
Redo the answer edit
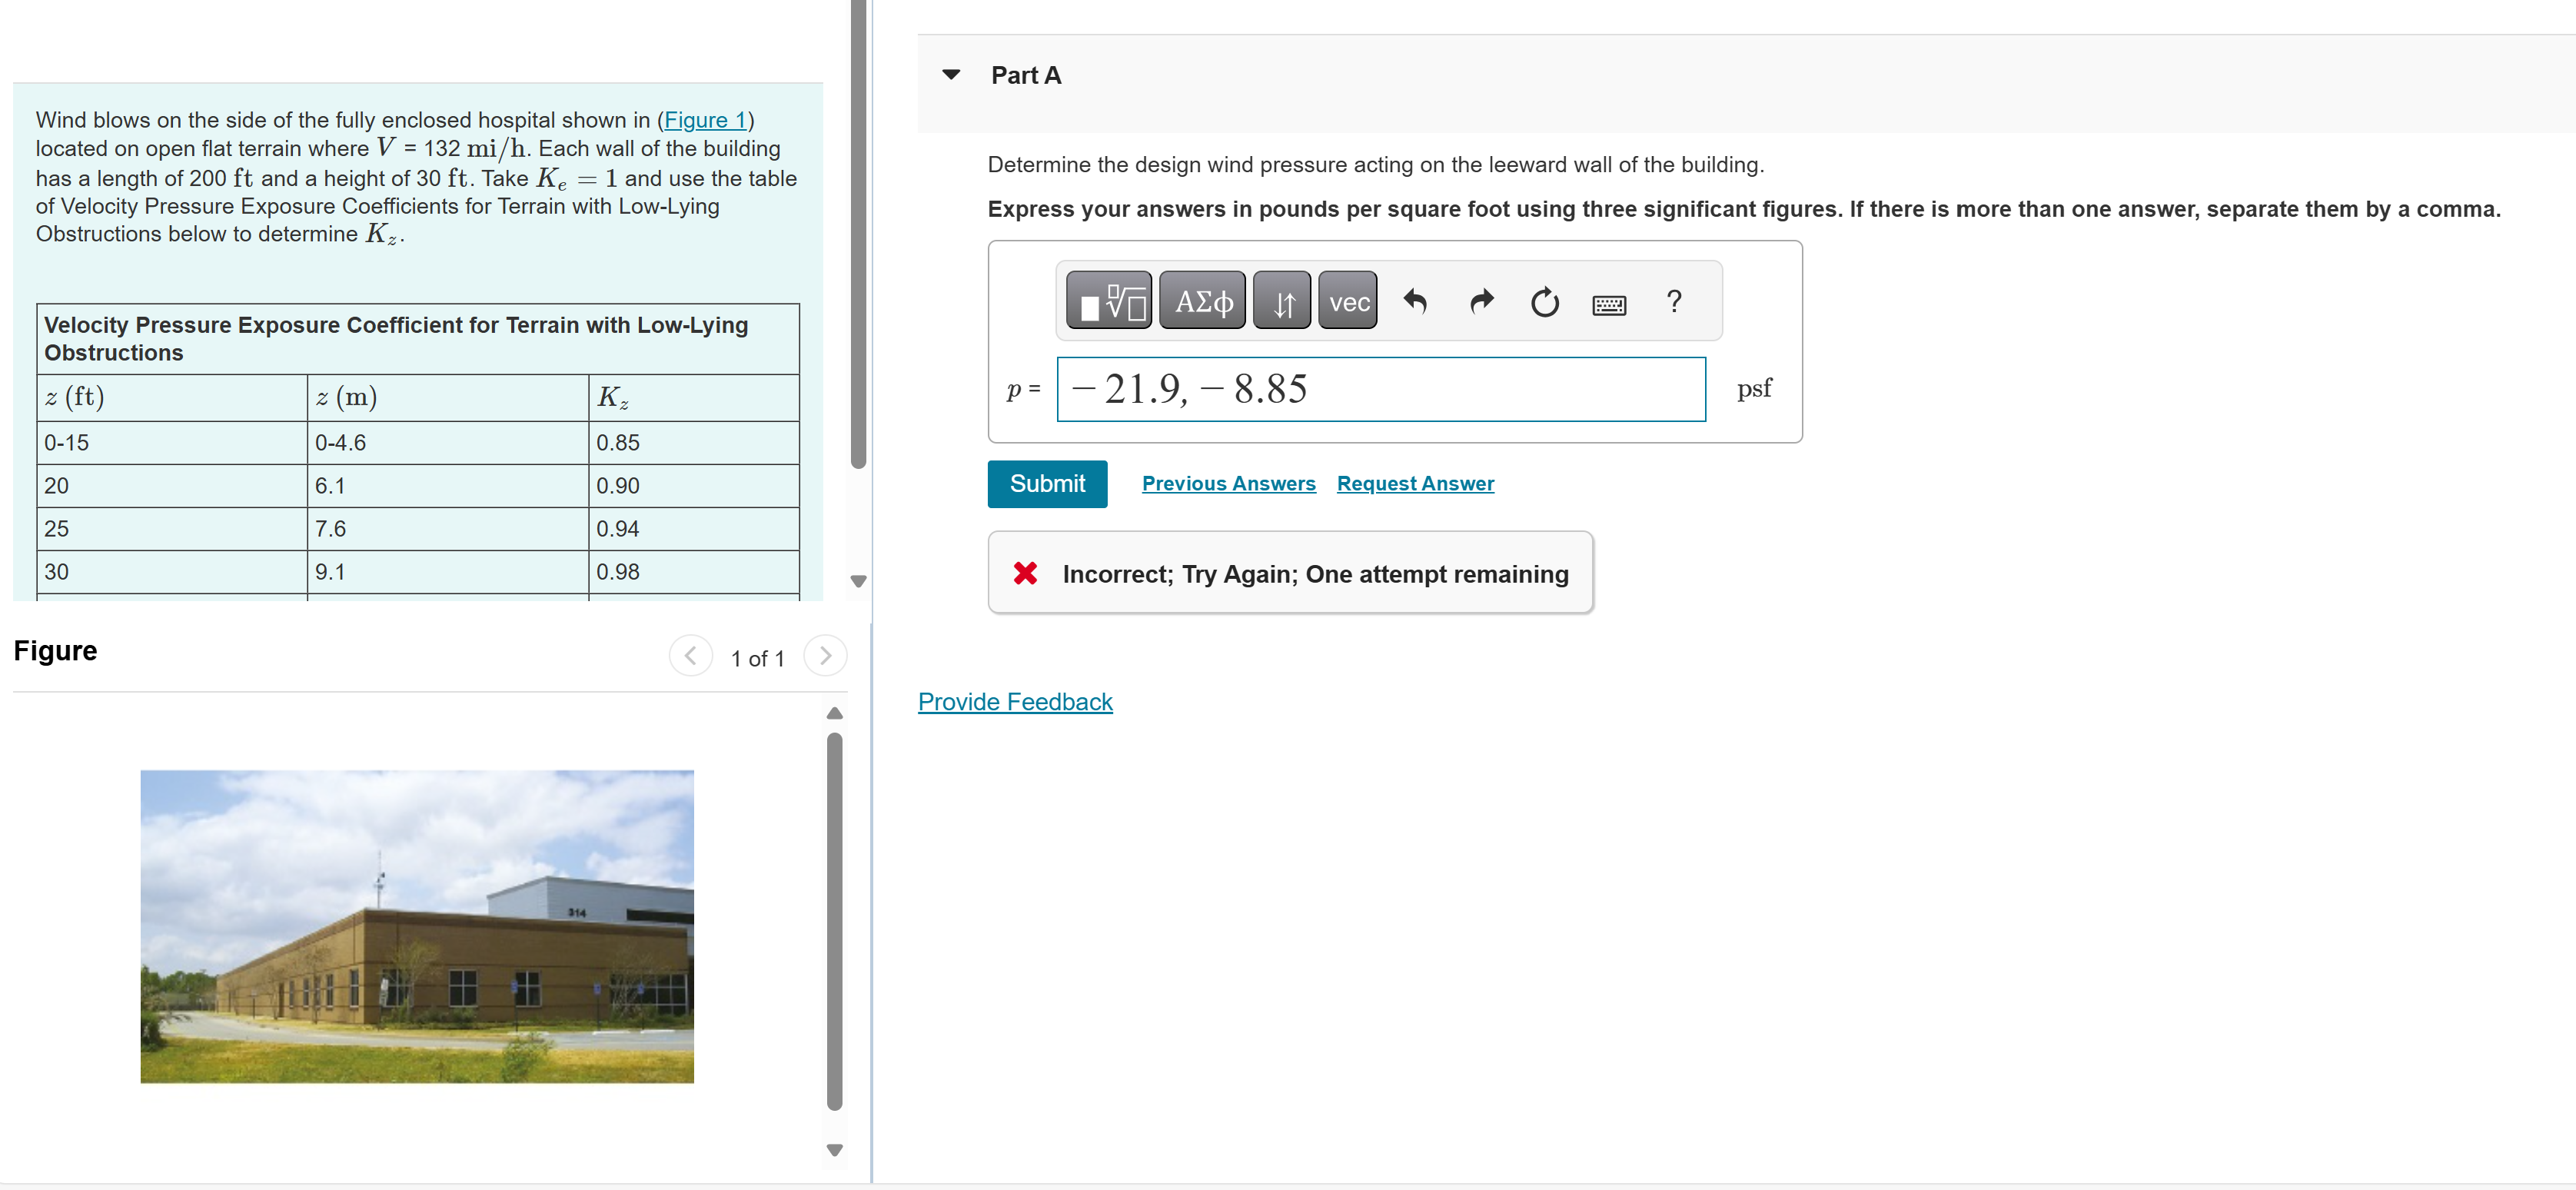1481,302
